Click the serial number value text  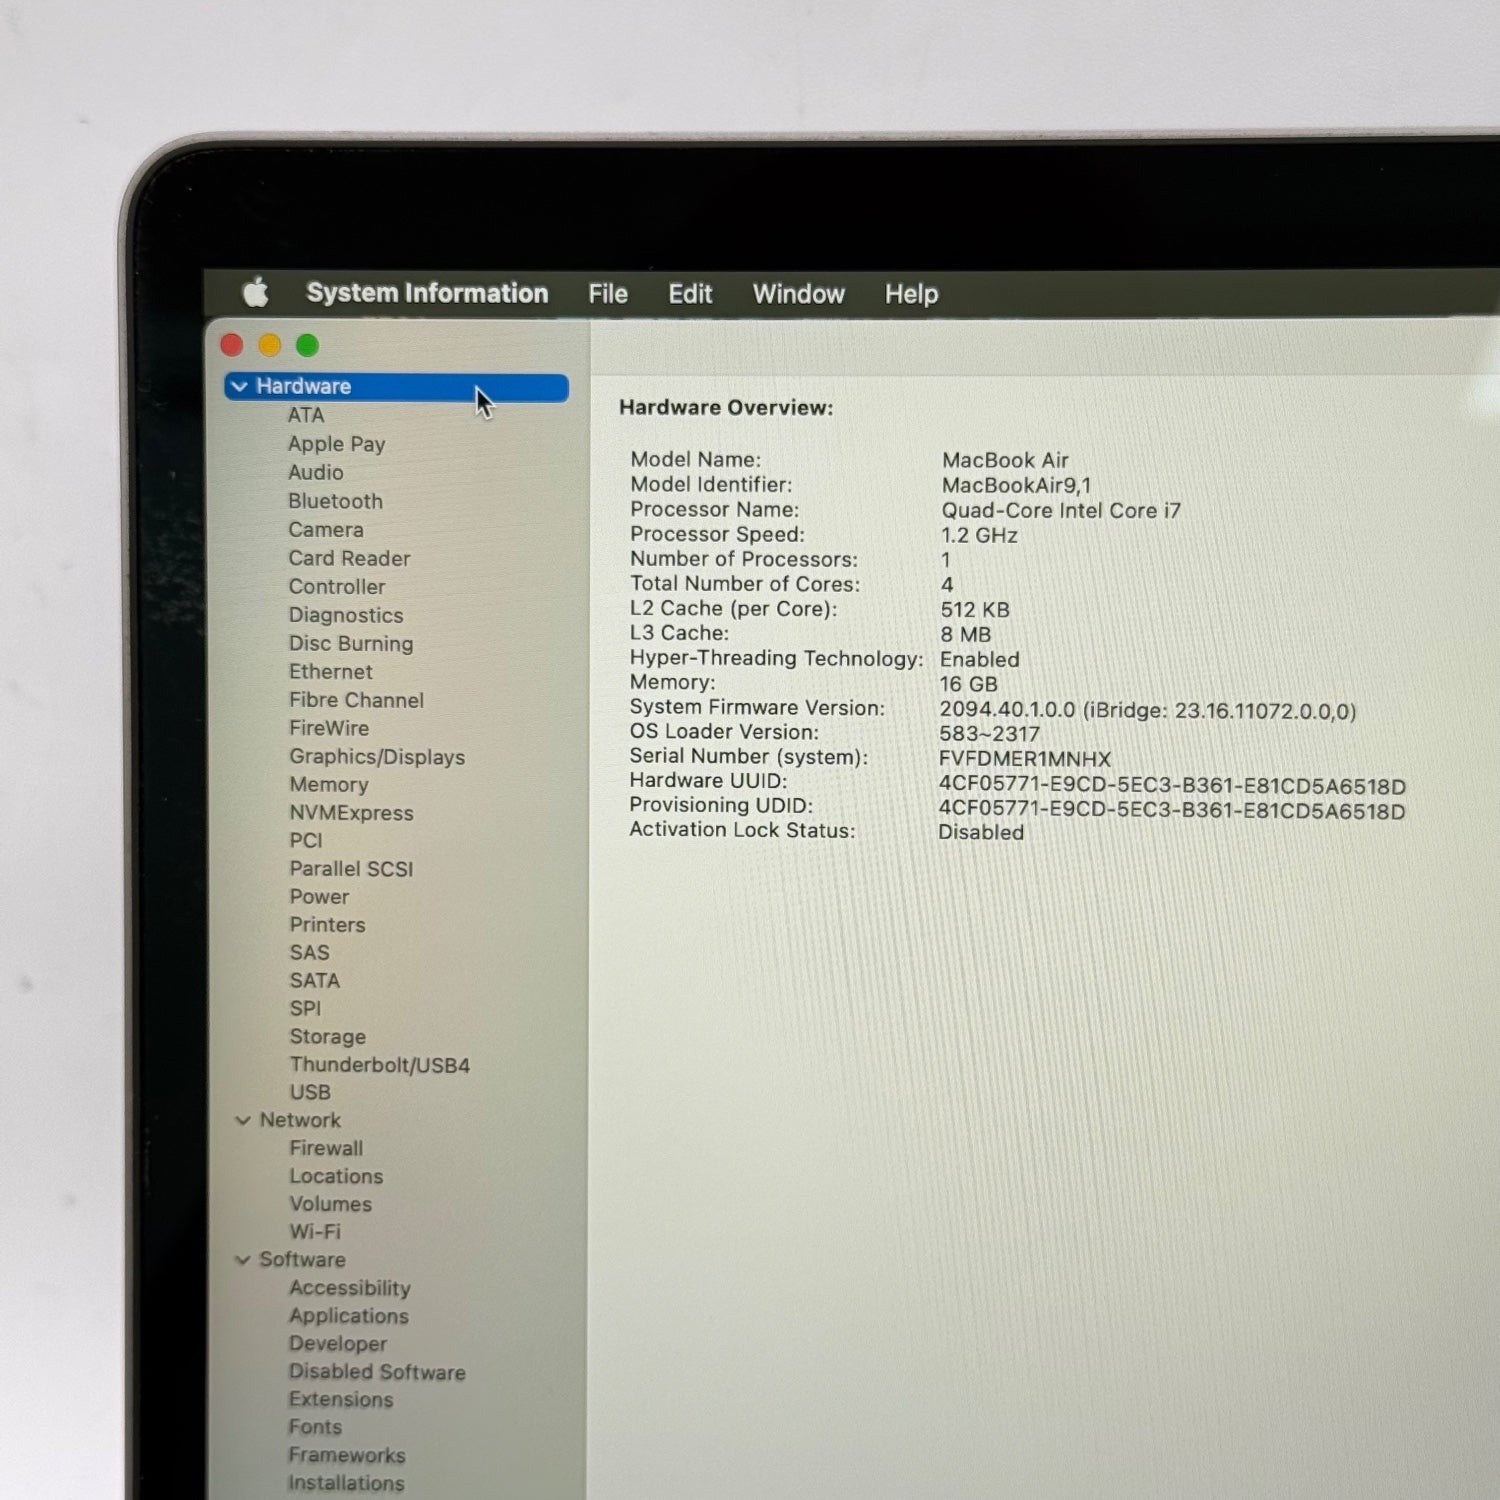pyautogui.click(x=1024, y=759)
